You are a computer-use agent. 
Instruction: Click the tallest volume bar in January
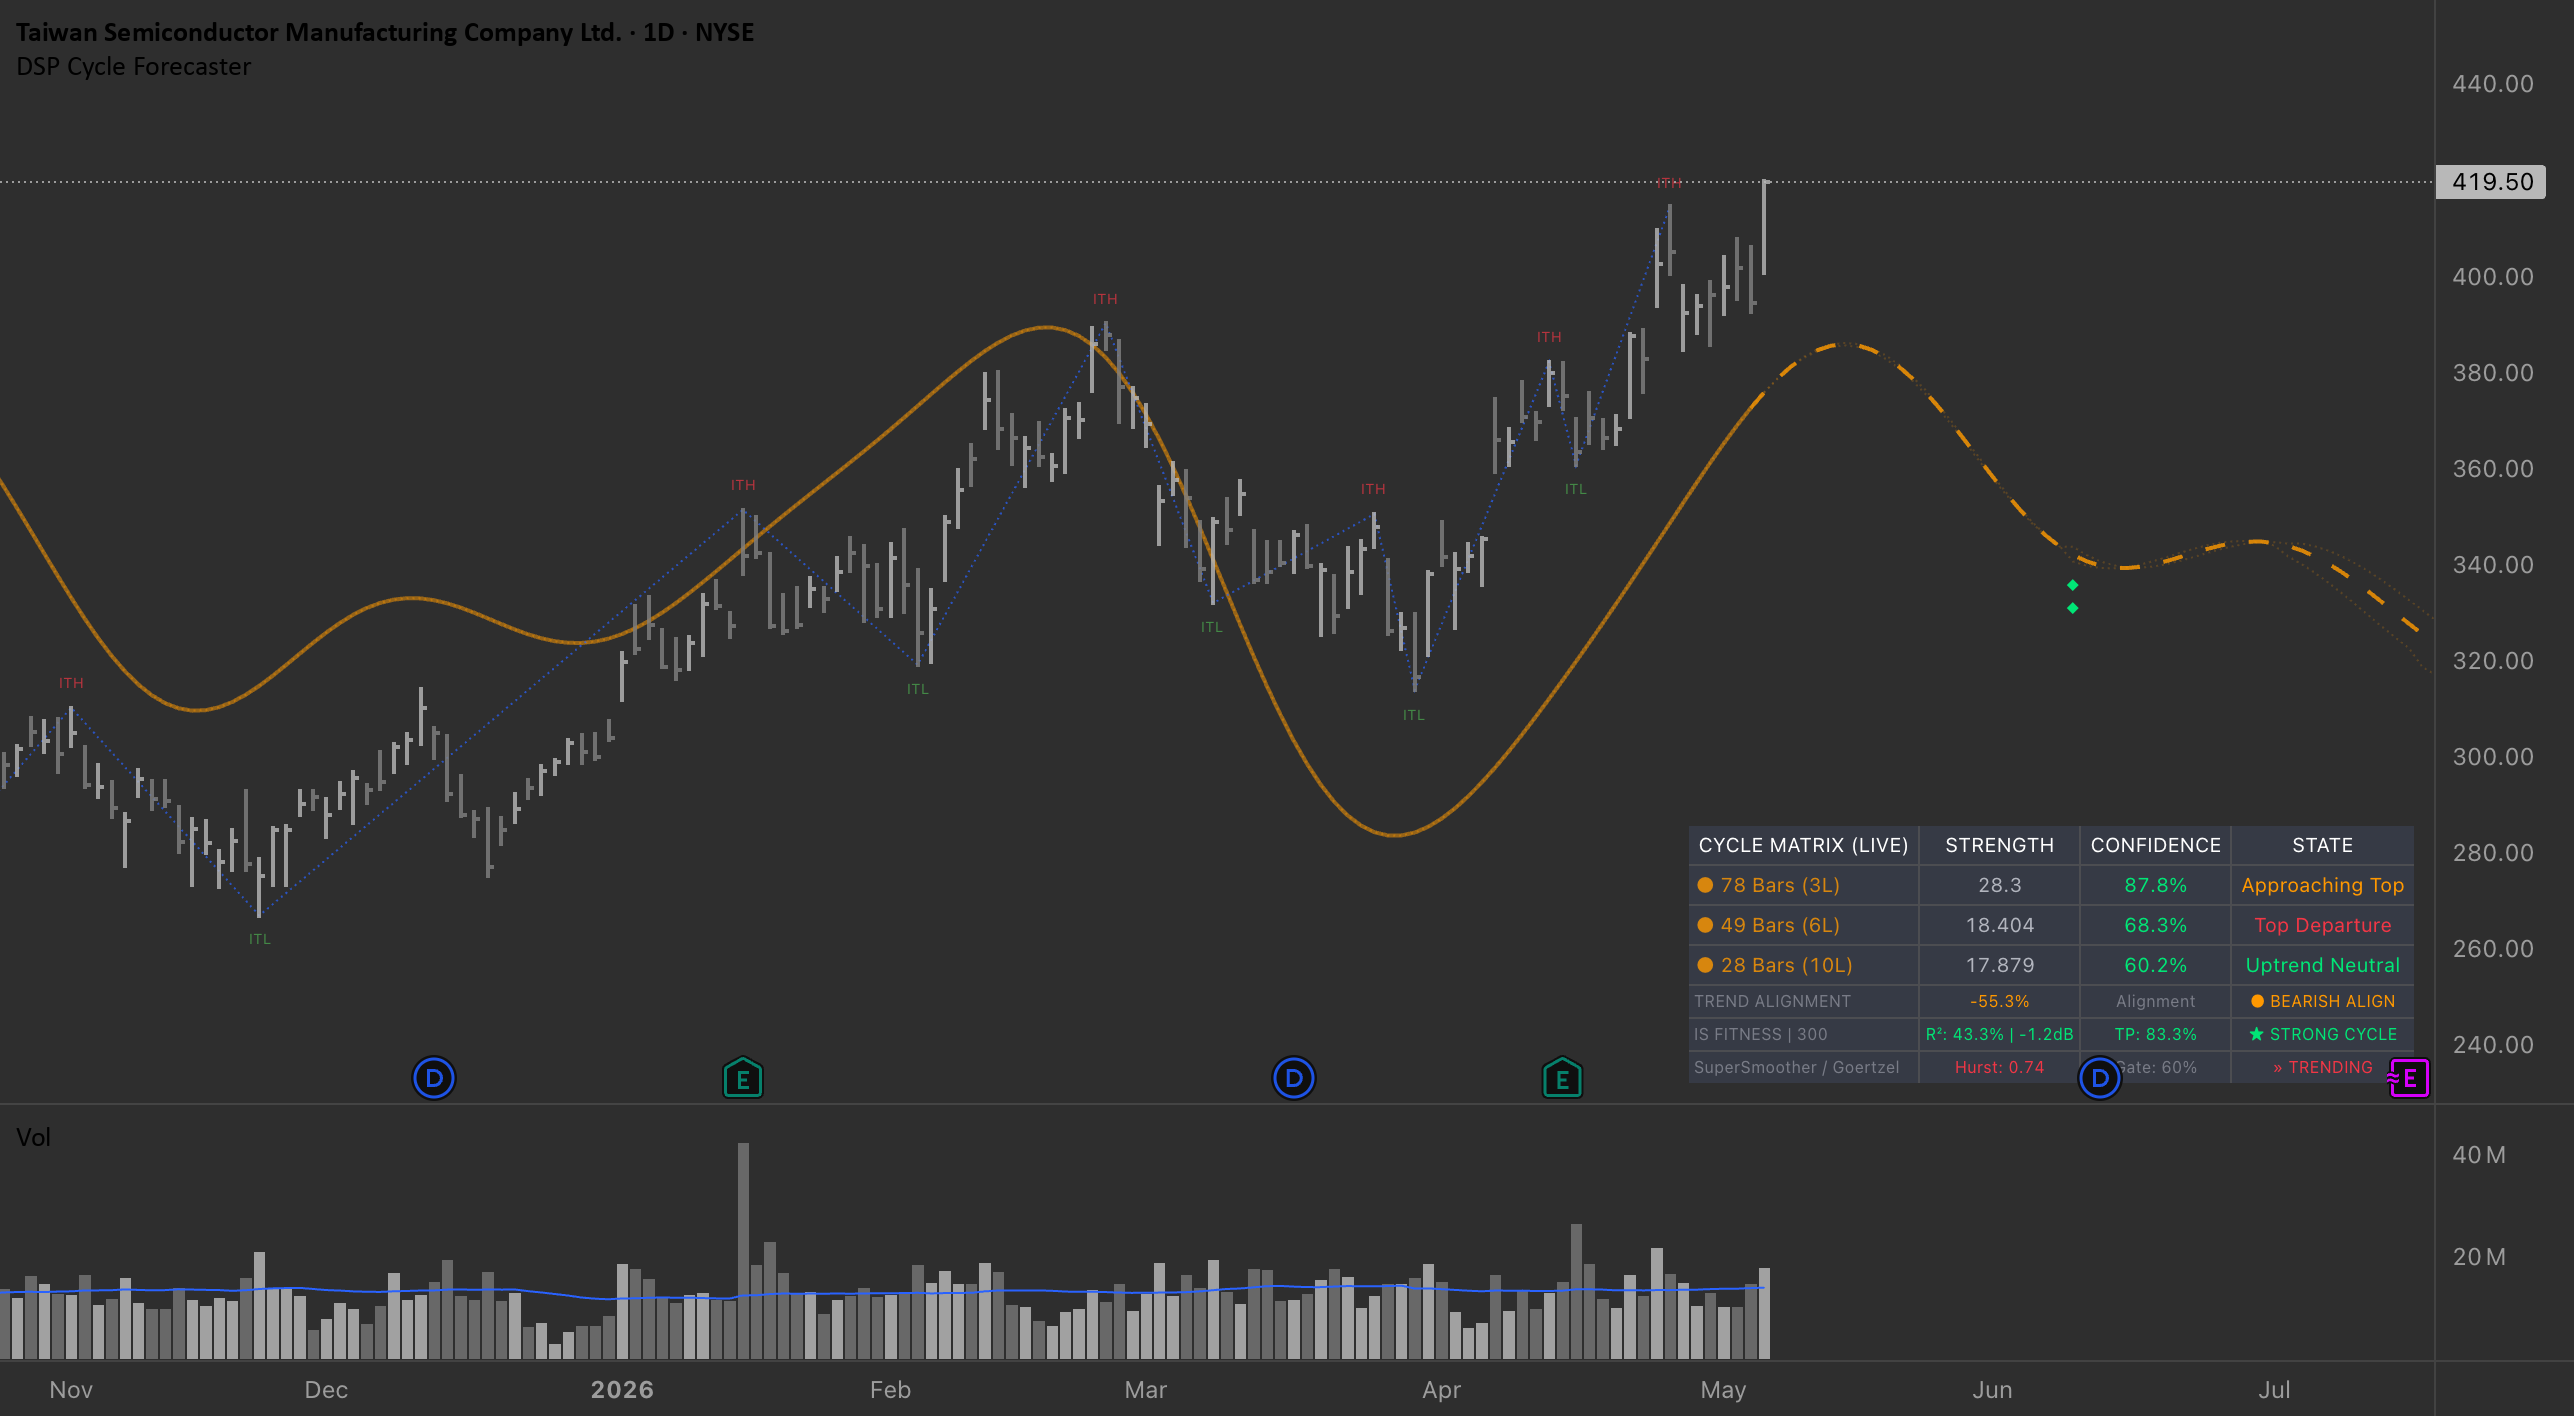[x=743, y=1250]
